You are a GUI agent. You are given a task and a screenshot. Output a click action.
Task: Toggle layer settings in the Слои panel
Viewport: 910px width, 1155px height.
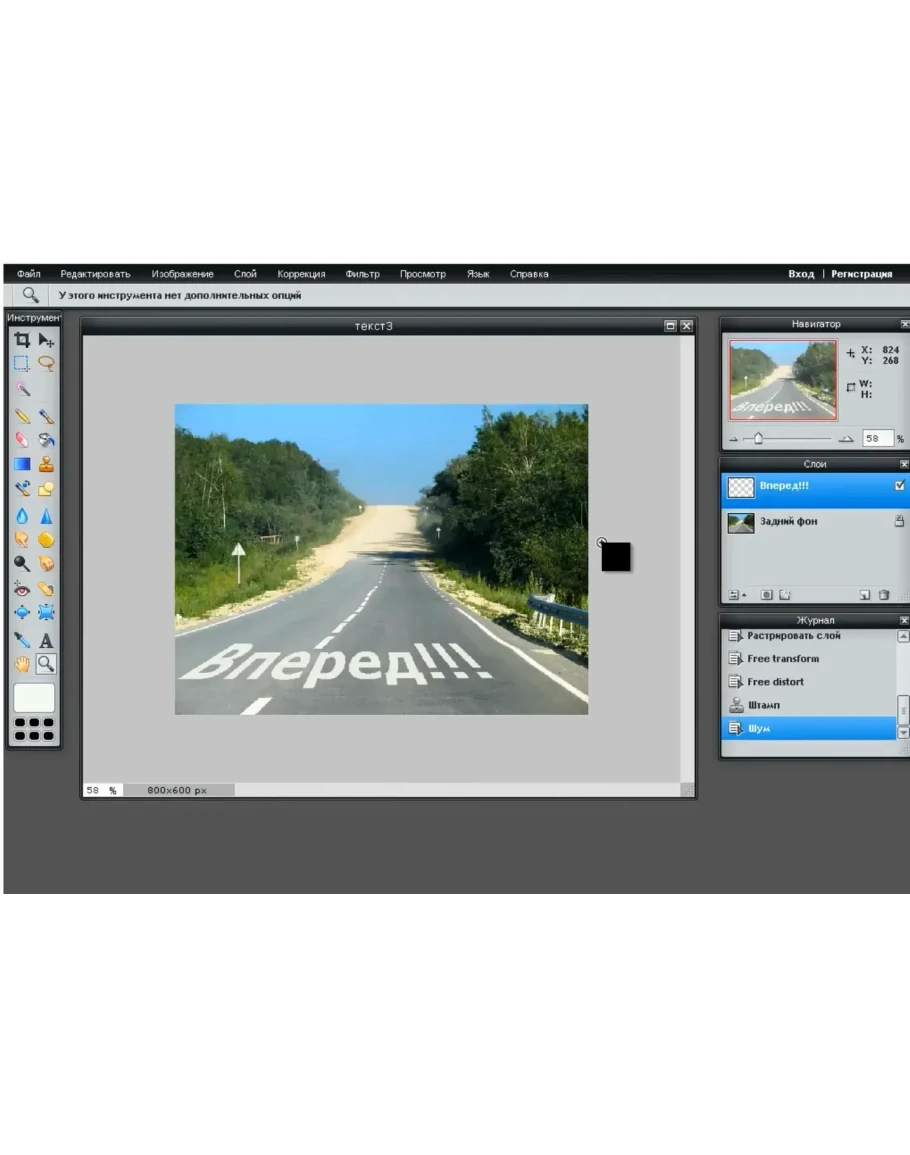click(736, 595)
